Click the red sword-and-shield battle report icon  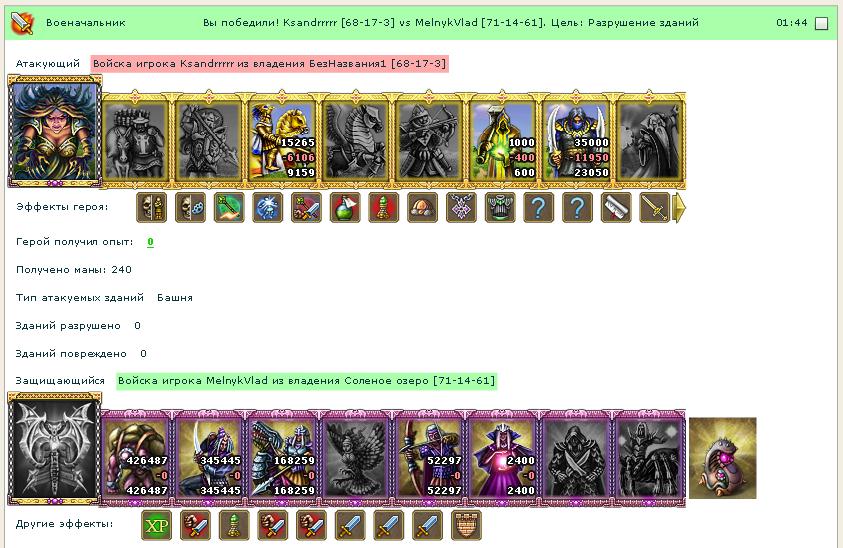click(23, 23)
